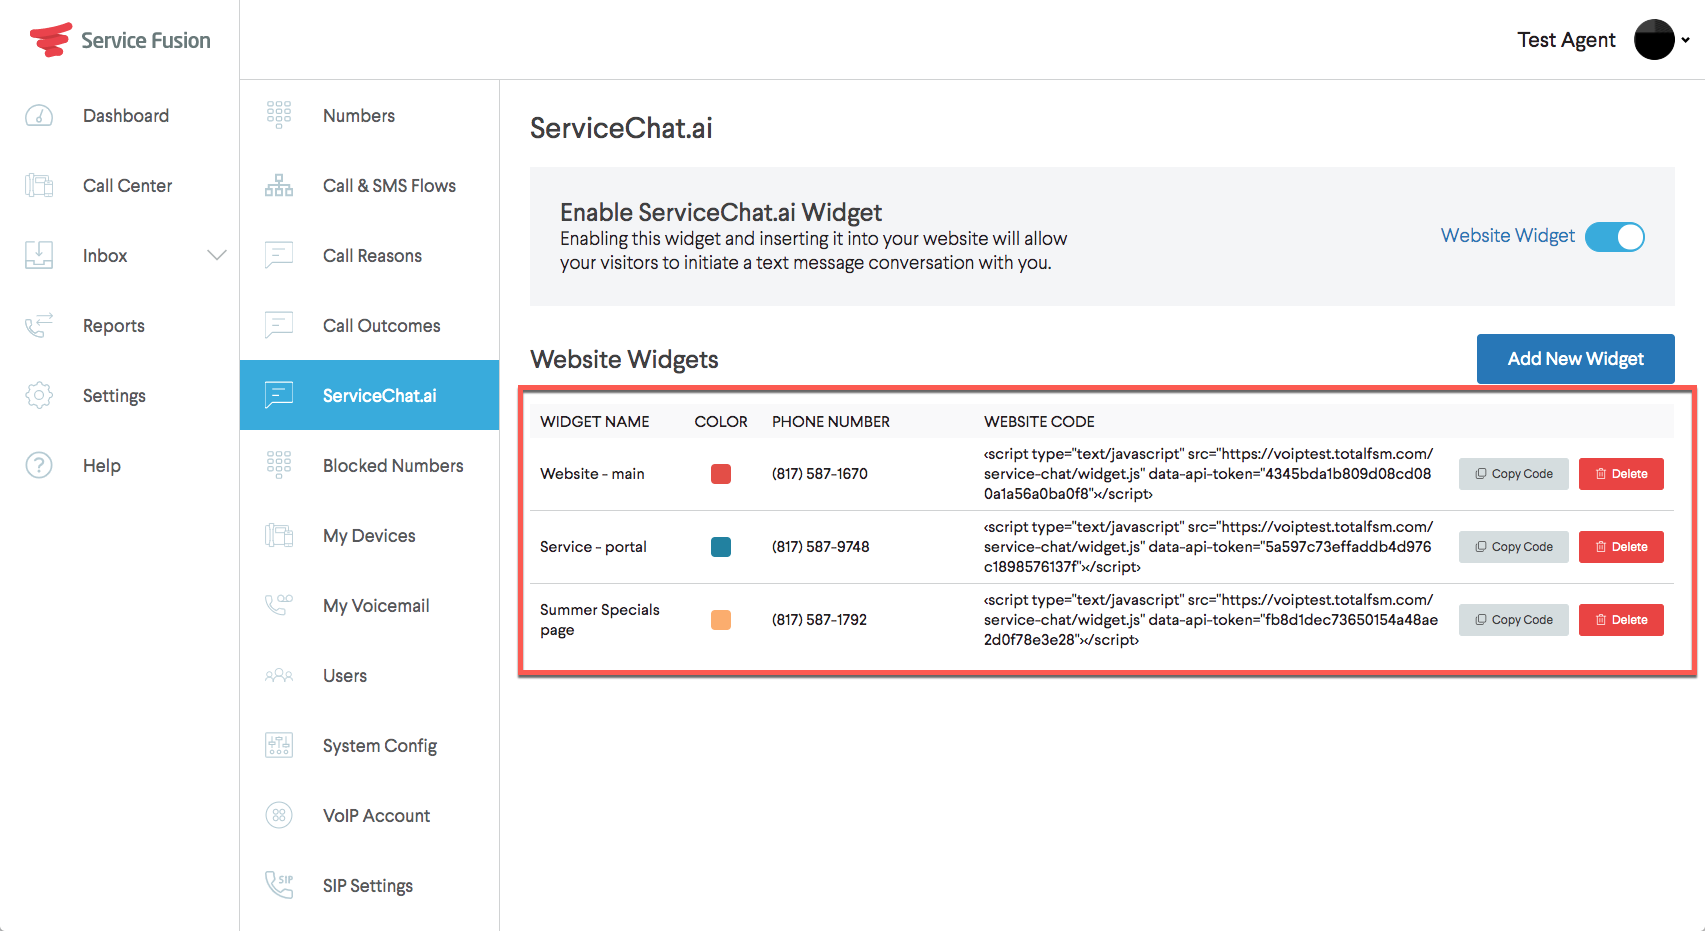Click the Call Outcomes chat icon
The image size is (1705, 931).
click(x=279, y=325)
